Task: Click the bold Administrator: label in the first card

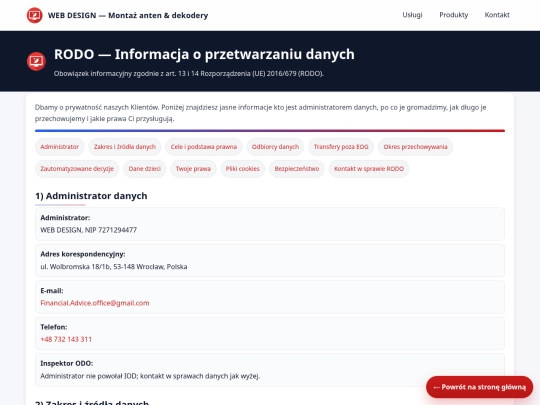Action: coord(65,218)
